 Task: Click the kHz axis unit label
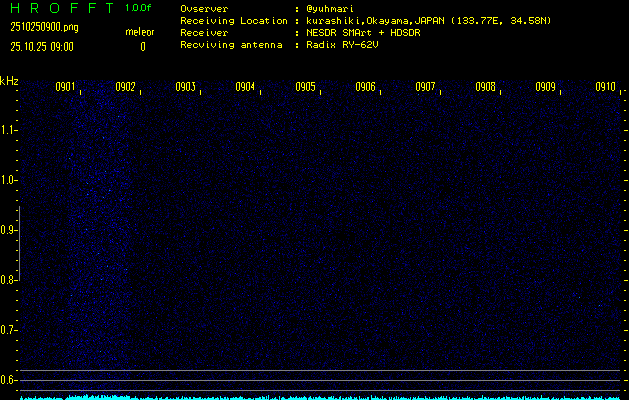pos(9,81)
